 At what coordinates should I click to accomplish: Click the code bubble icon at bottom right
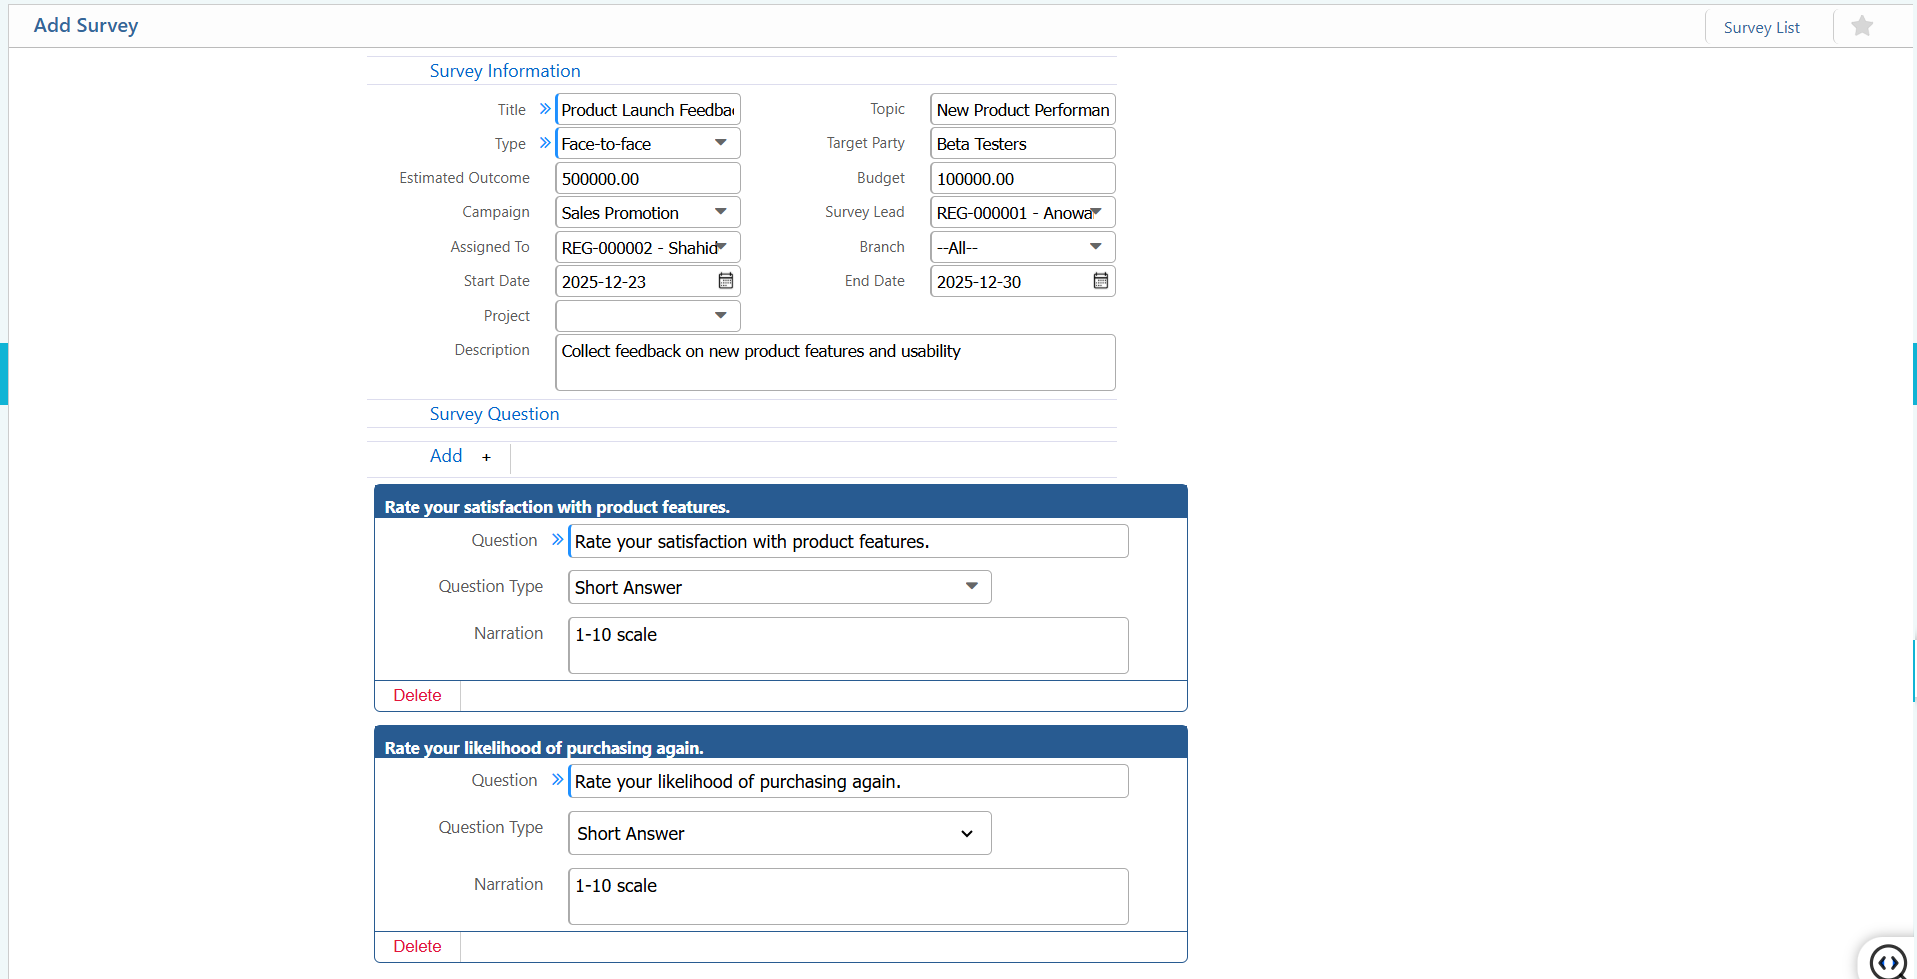[1888, 962]
